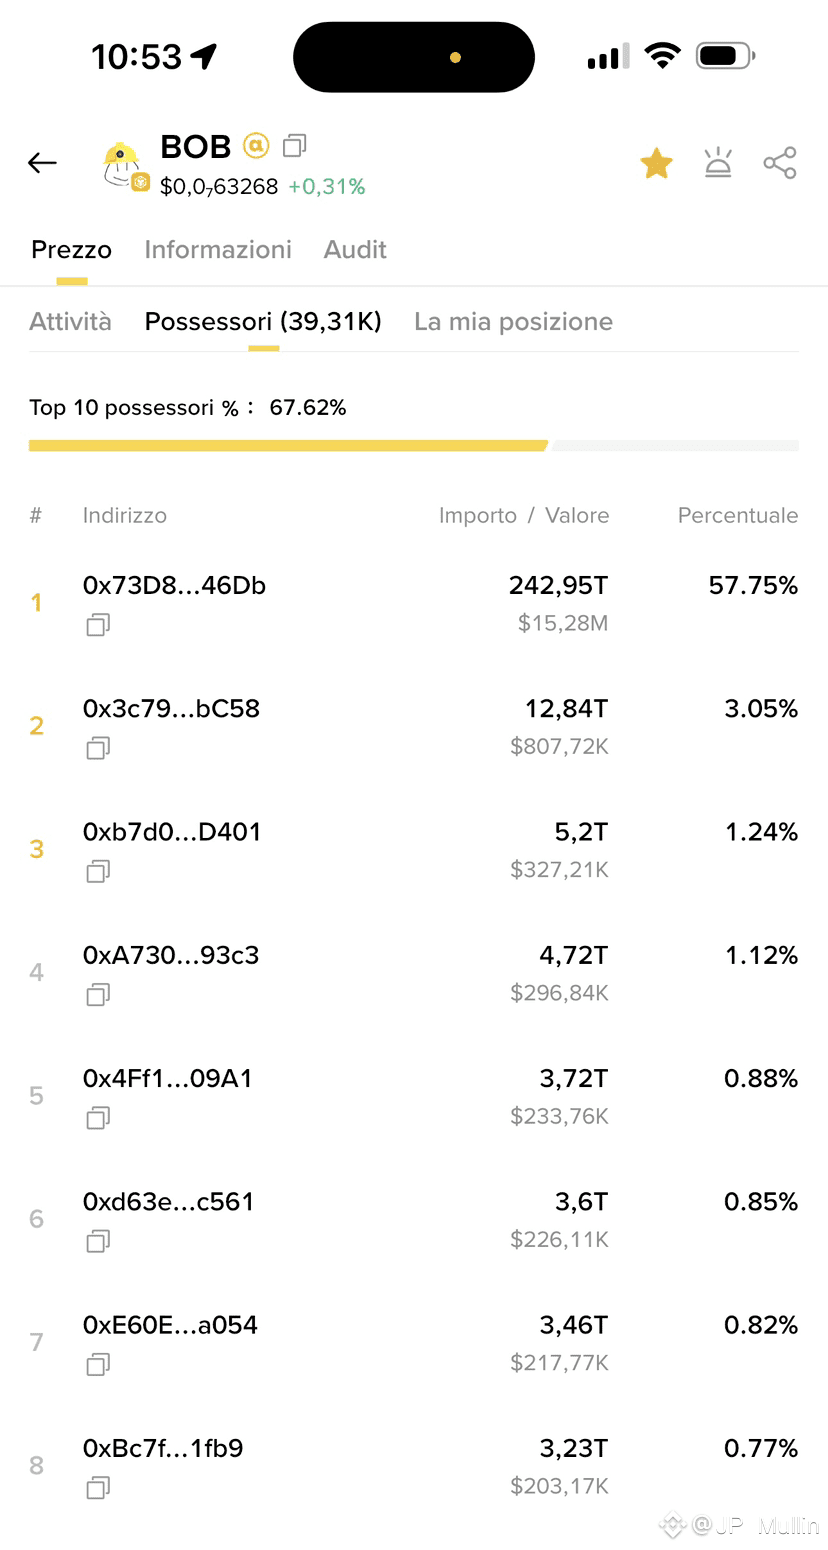Tap the share icon
The image size is (828, 1550).
click(x=780, y=163)
